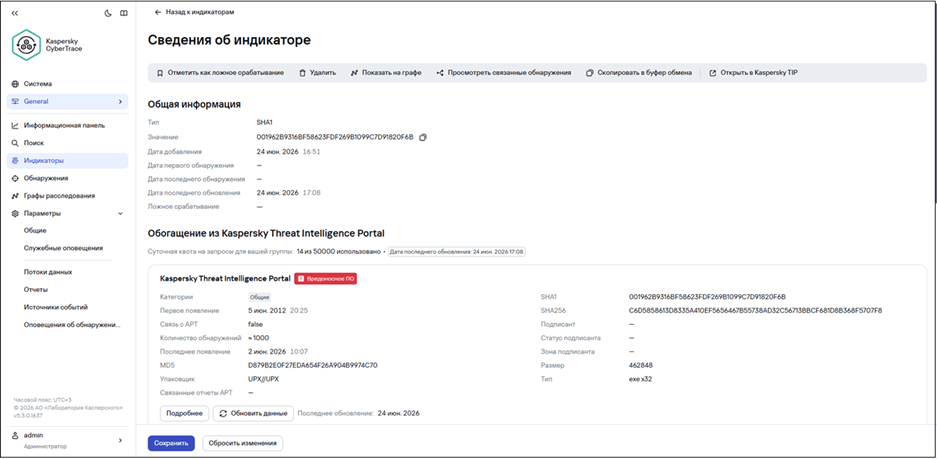Open Потоки данных subitem
This screenshot has width=937, height=459.
[48, 272]
